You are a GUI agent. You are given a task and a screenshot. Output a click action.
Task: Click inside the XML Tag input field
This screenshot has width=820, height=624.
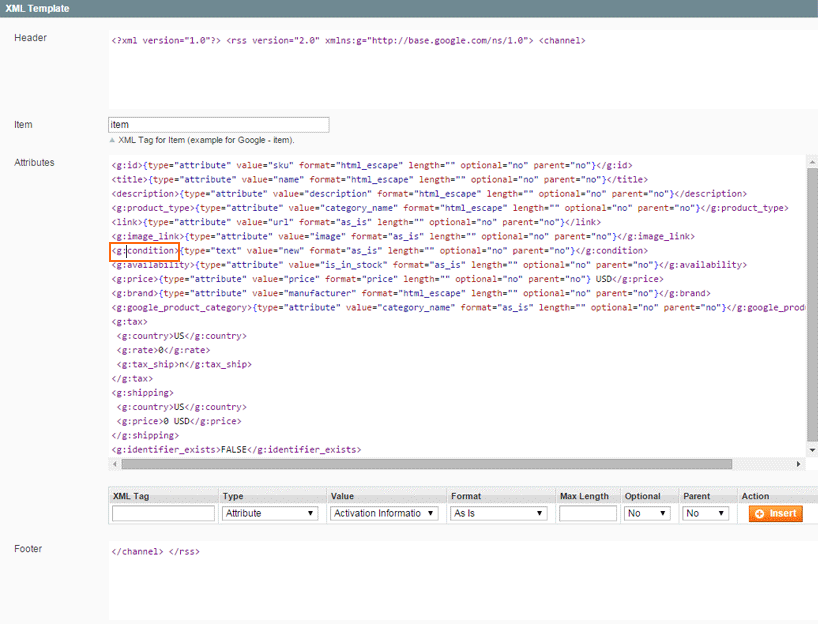[x=162, y=513]
